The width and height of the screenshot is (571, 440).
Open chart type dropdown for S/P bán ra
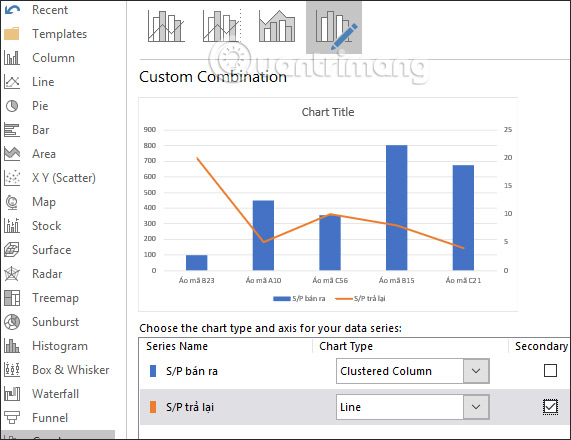476,371
